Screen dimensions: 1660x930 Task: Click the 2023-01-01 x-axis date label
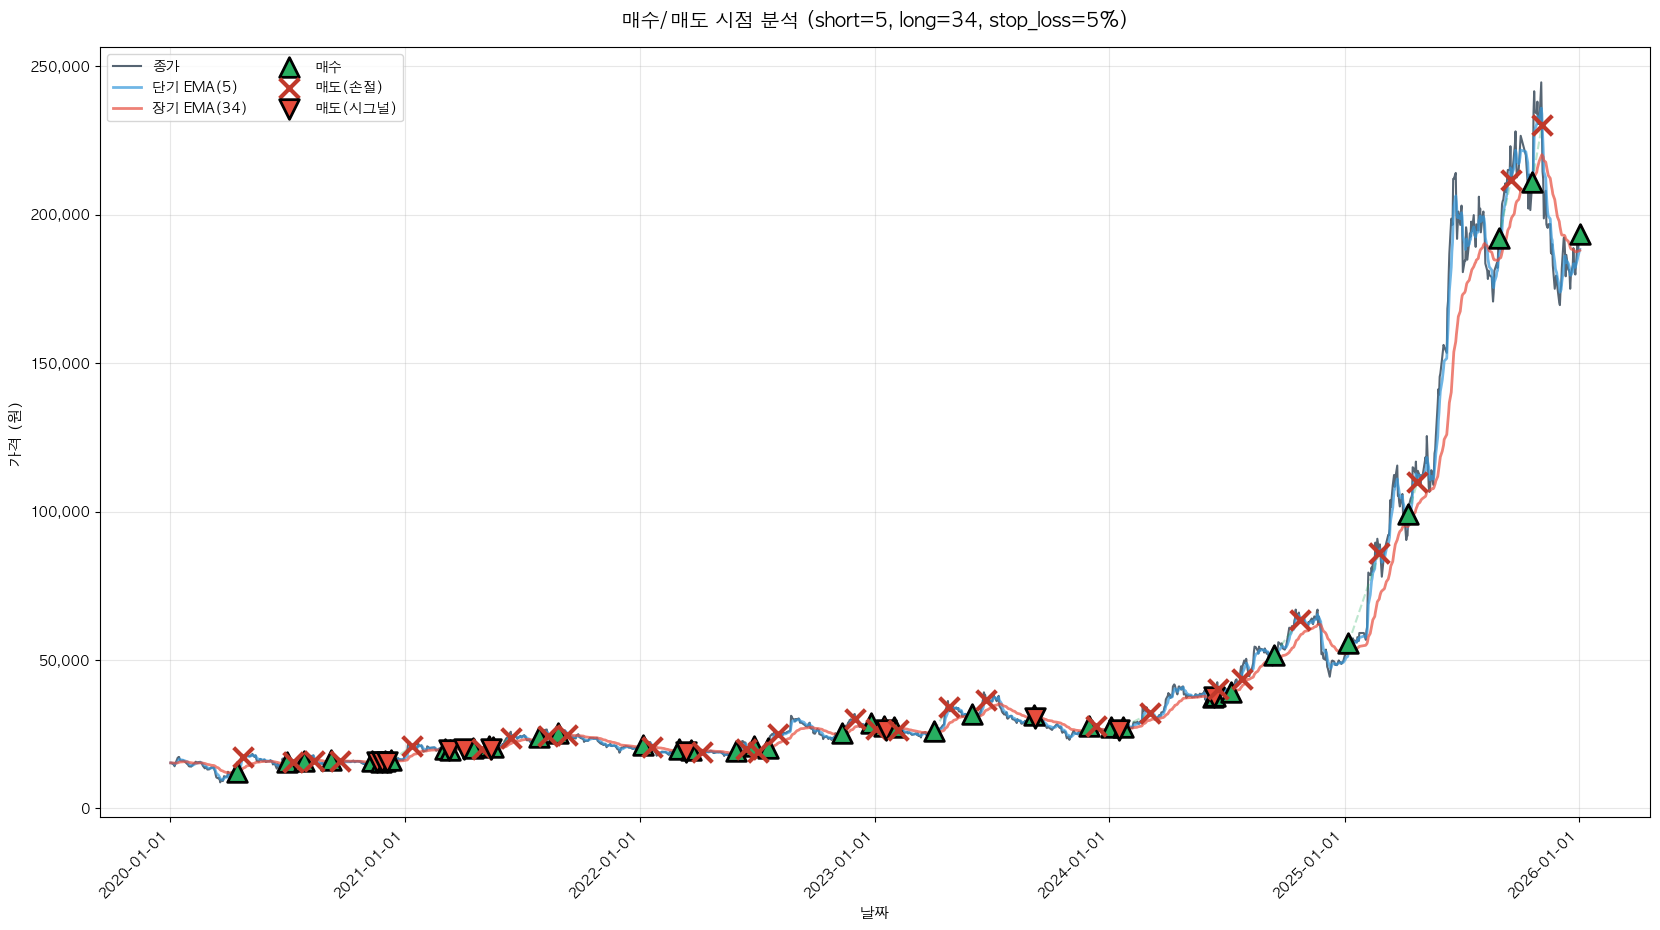click(838, 866)
